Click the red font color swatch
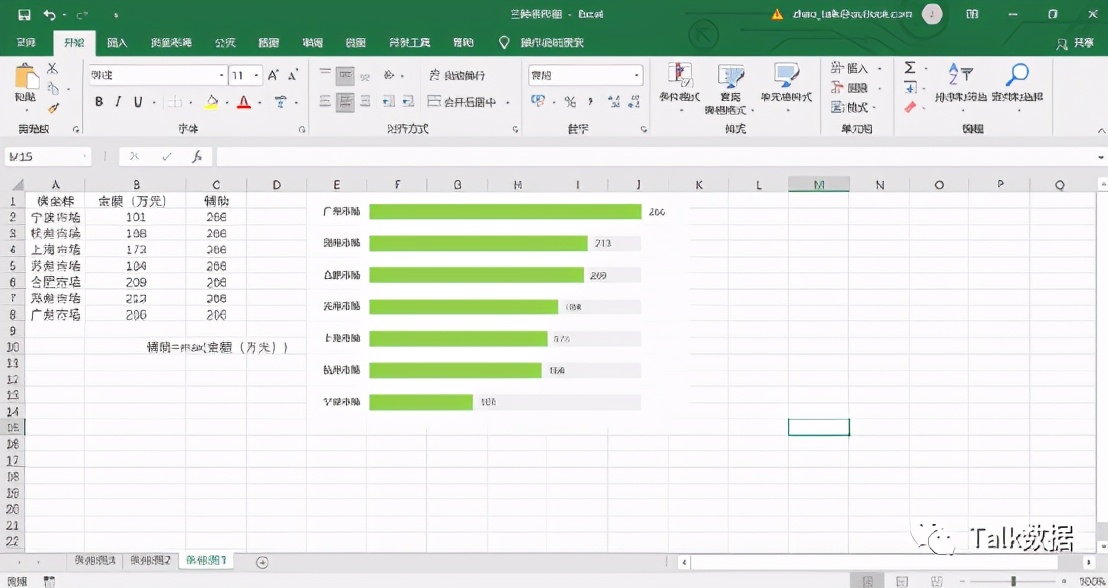Viewport: 1108px width, 588px height. point(243,102)
